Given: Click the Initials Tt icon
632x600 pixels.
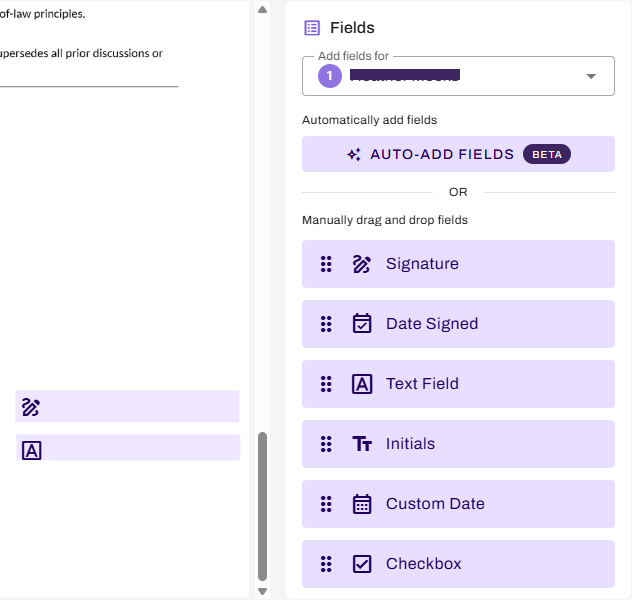Looking at the screenshot, I should pos(362,444).
